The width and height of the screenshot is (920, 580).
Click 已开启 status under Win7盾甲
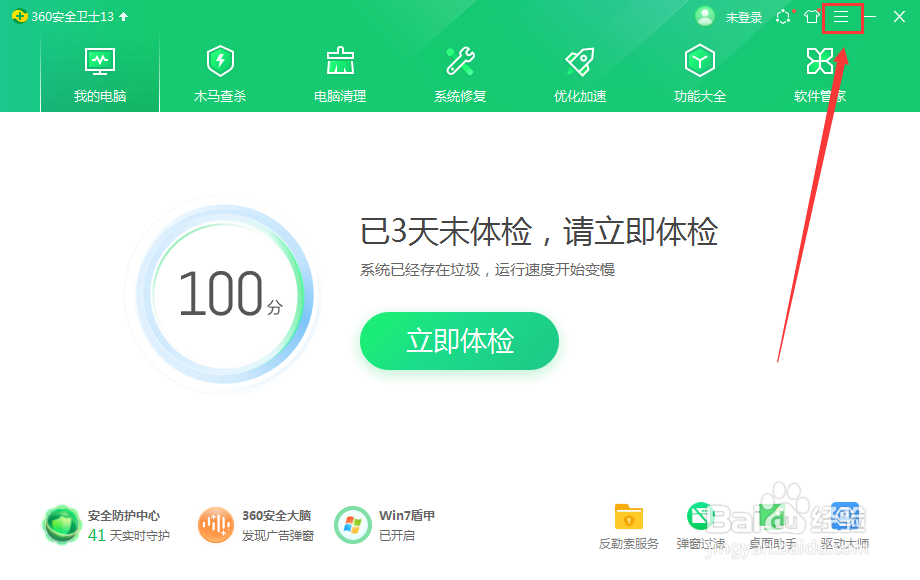[x=397, y=535]
